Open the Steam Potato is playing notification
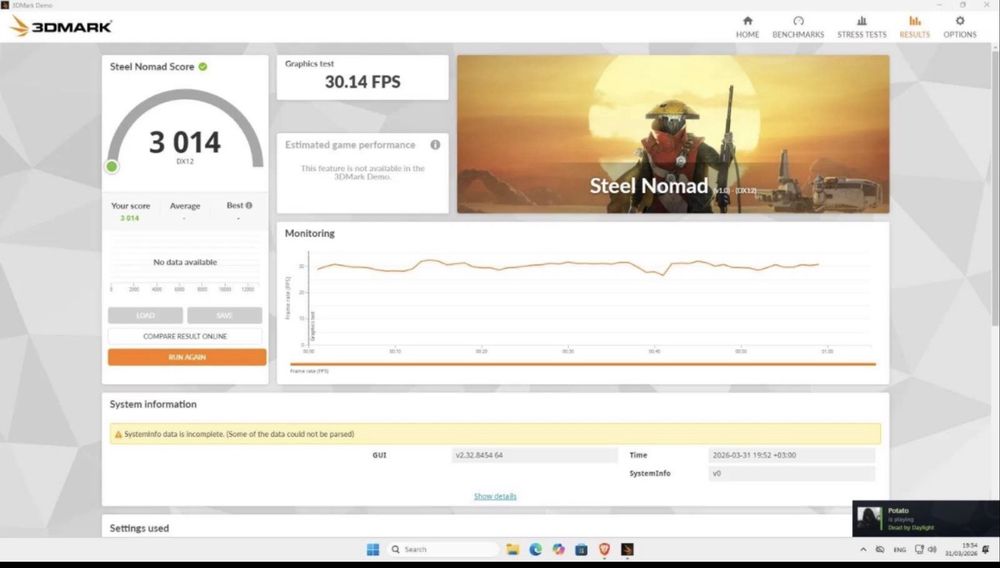 pos(926,519)
